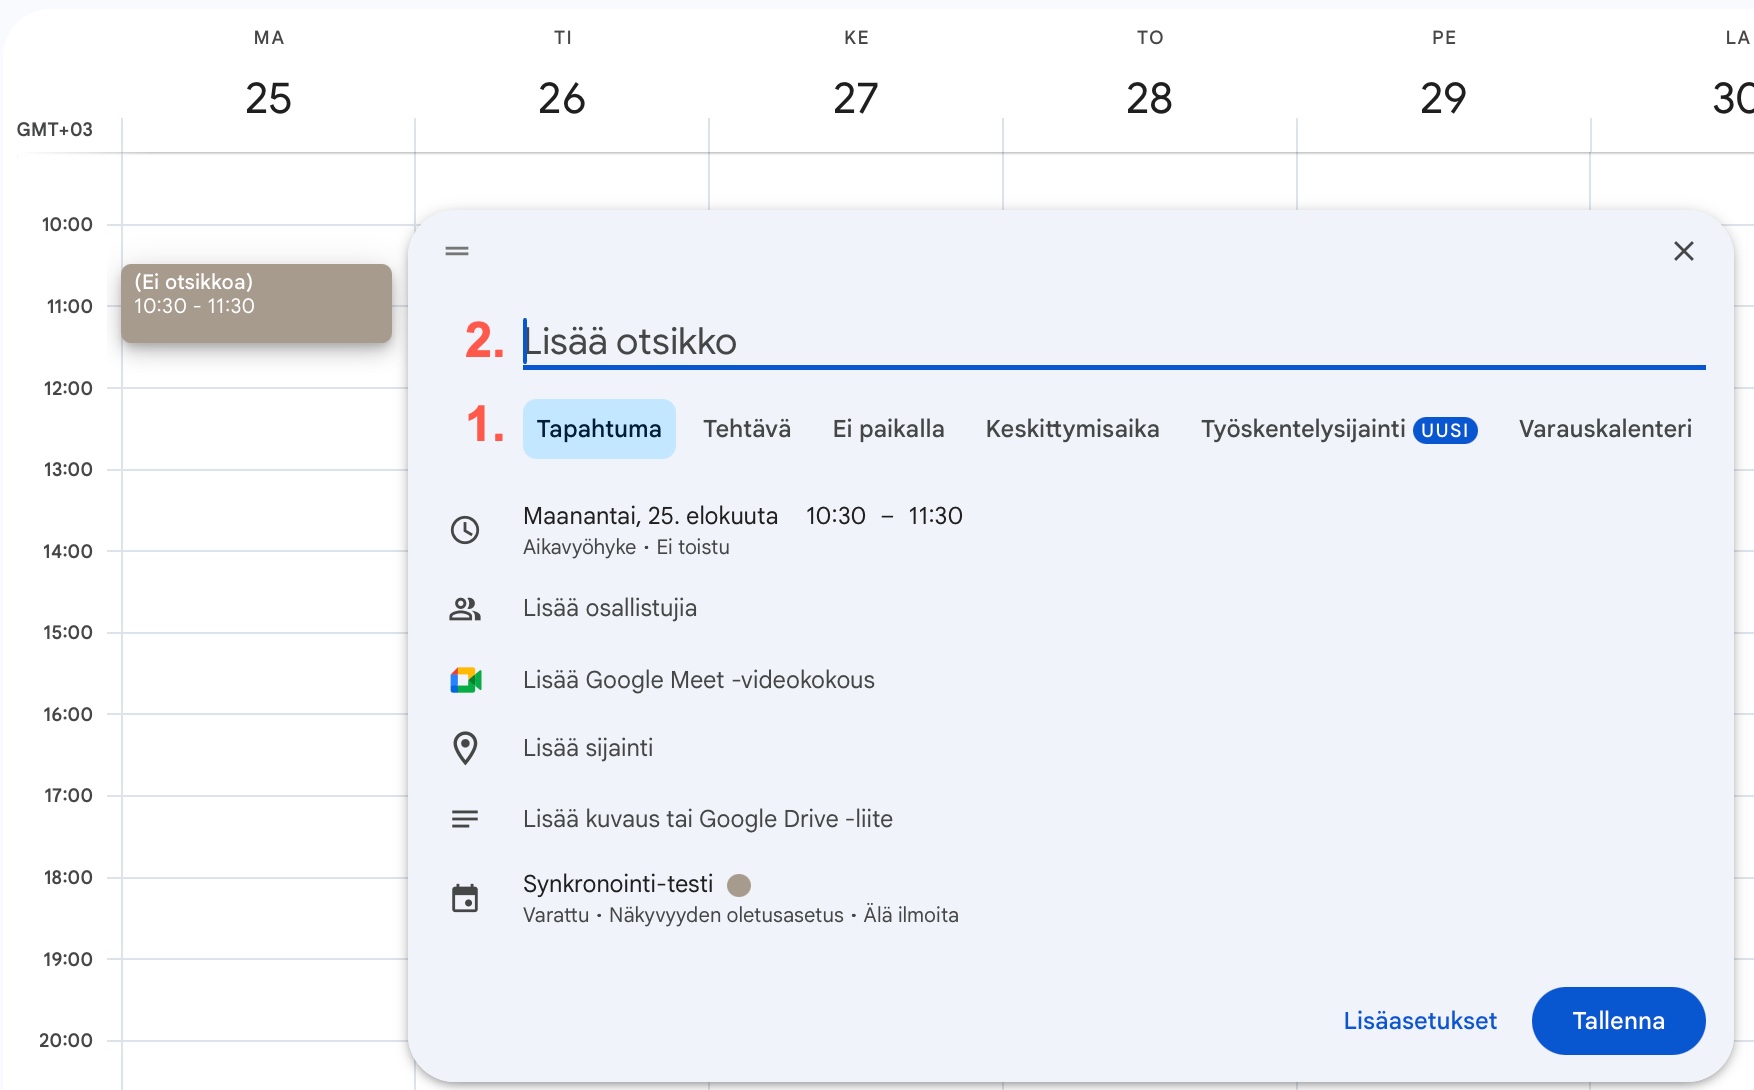Viewport: 1754px width, 1090px height.
Task: Open Lisäasetukset for more options
Action: click(x=1420, y=1021)
